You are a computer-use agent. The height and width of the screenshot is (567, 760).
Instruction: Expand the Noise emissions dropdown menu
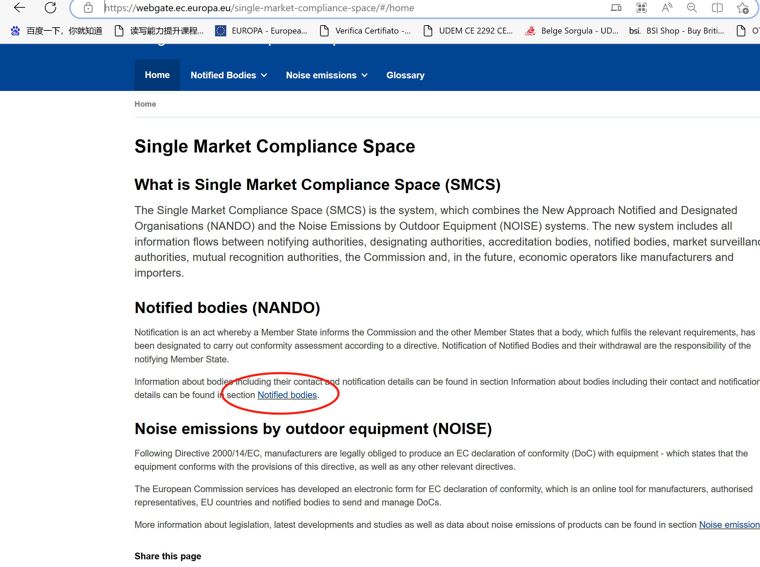(x=326, y=75)
